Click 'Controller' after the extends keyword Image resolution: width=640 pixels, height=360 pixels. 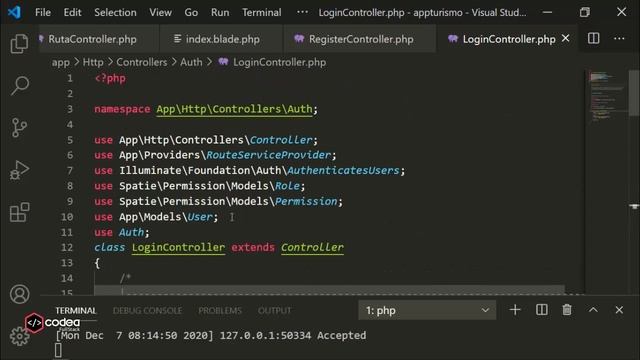(312, 247)
